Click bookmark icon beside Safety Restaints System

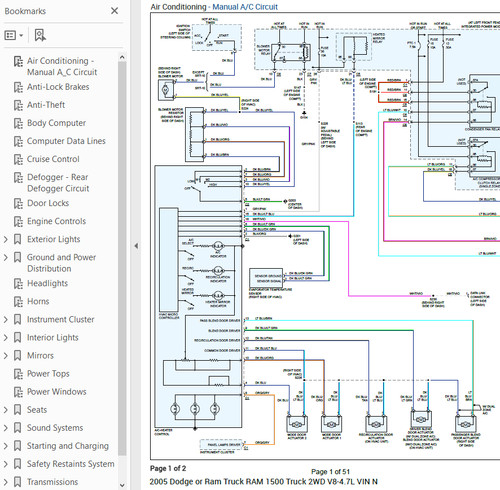pos(18,464)
